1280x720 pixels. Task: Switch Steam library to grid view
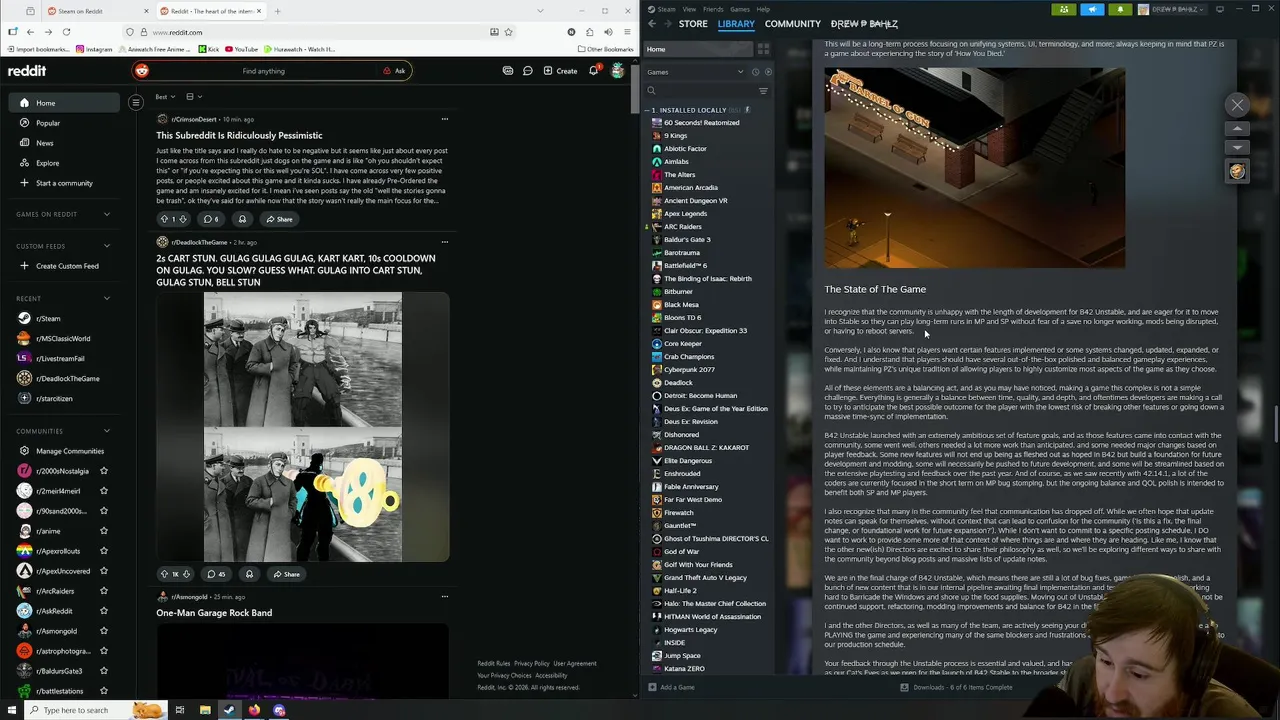(763, 49)
